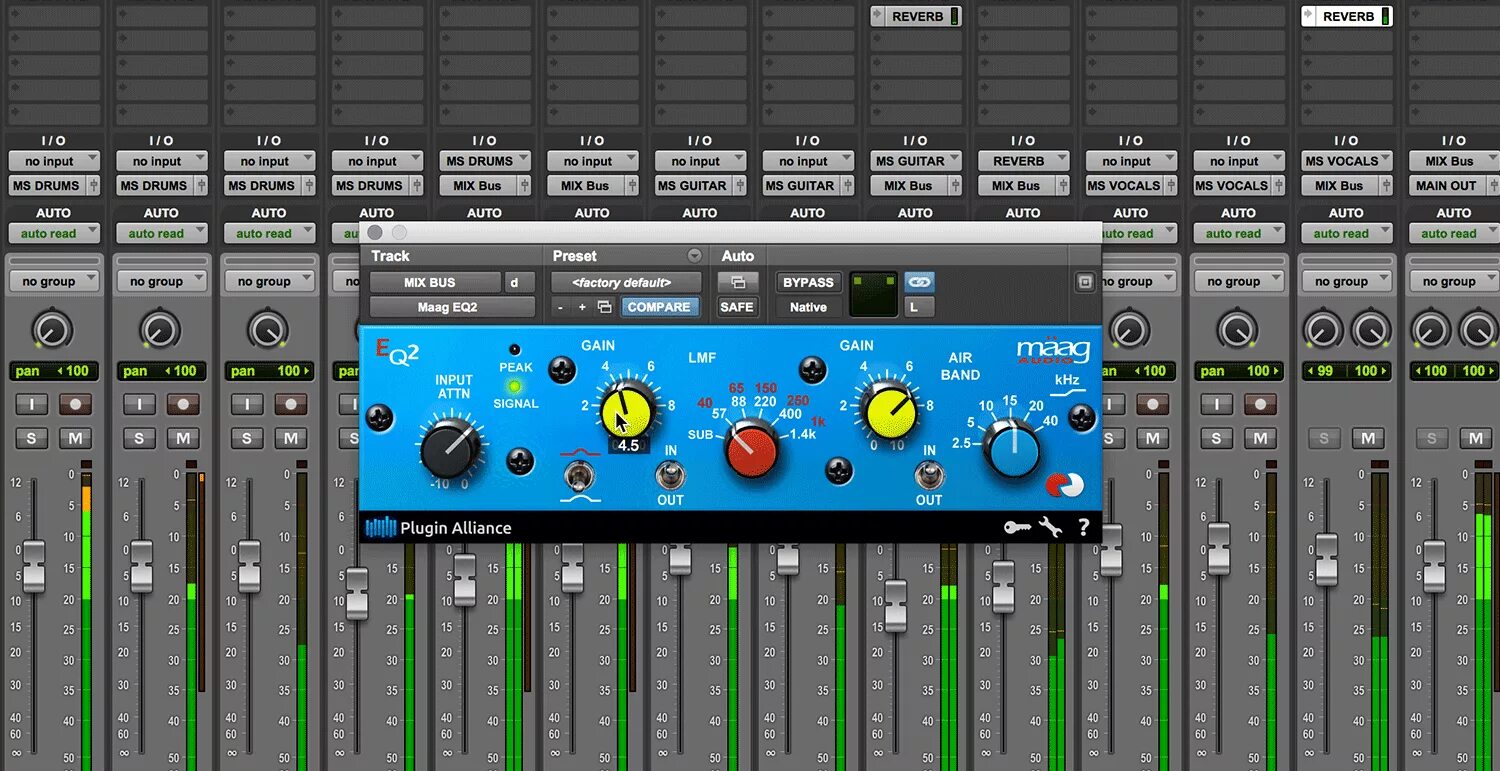Click the pan knob on the leftmost channel
This screenshot has height=771, width=1500.
point(53,330)
